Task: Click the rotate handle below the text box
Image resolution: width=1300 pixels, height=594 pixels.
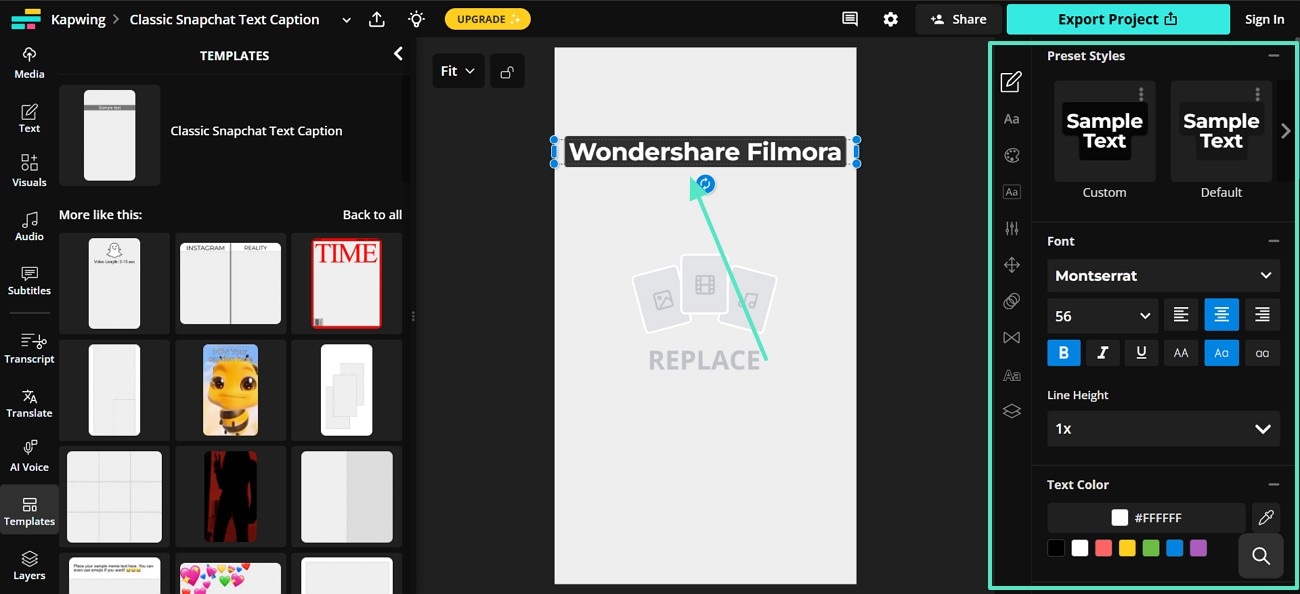Action: pyautogui.click(x=705, y=184)
